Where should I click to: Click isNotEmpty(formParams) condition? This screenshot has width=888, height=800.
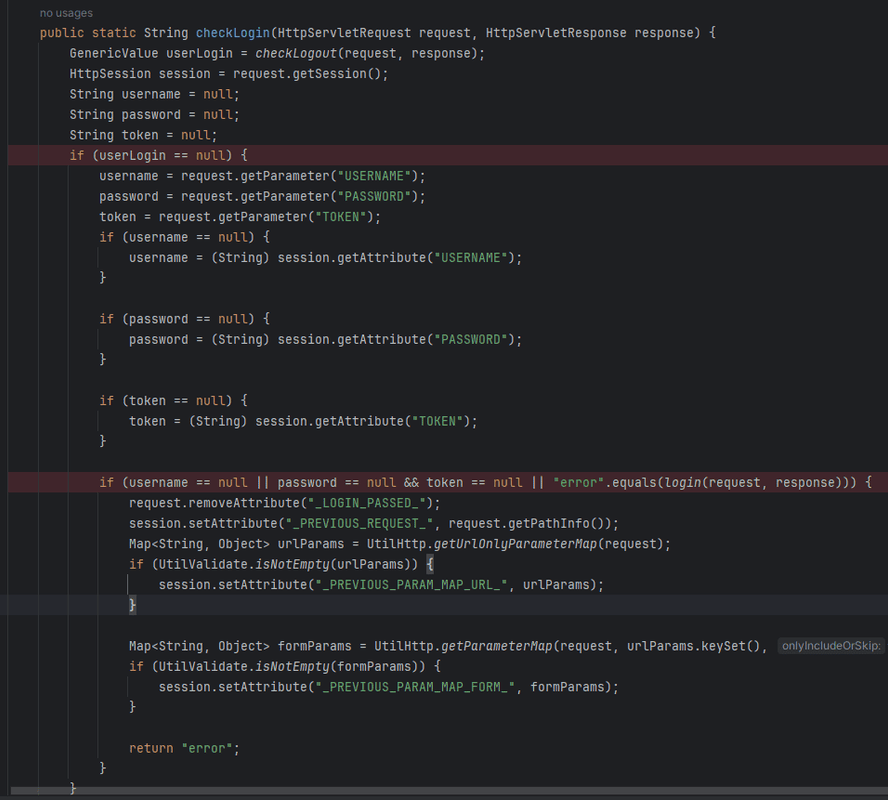pos(340,666)
